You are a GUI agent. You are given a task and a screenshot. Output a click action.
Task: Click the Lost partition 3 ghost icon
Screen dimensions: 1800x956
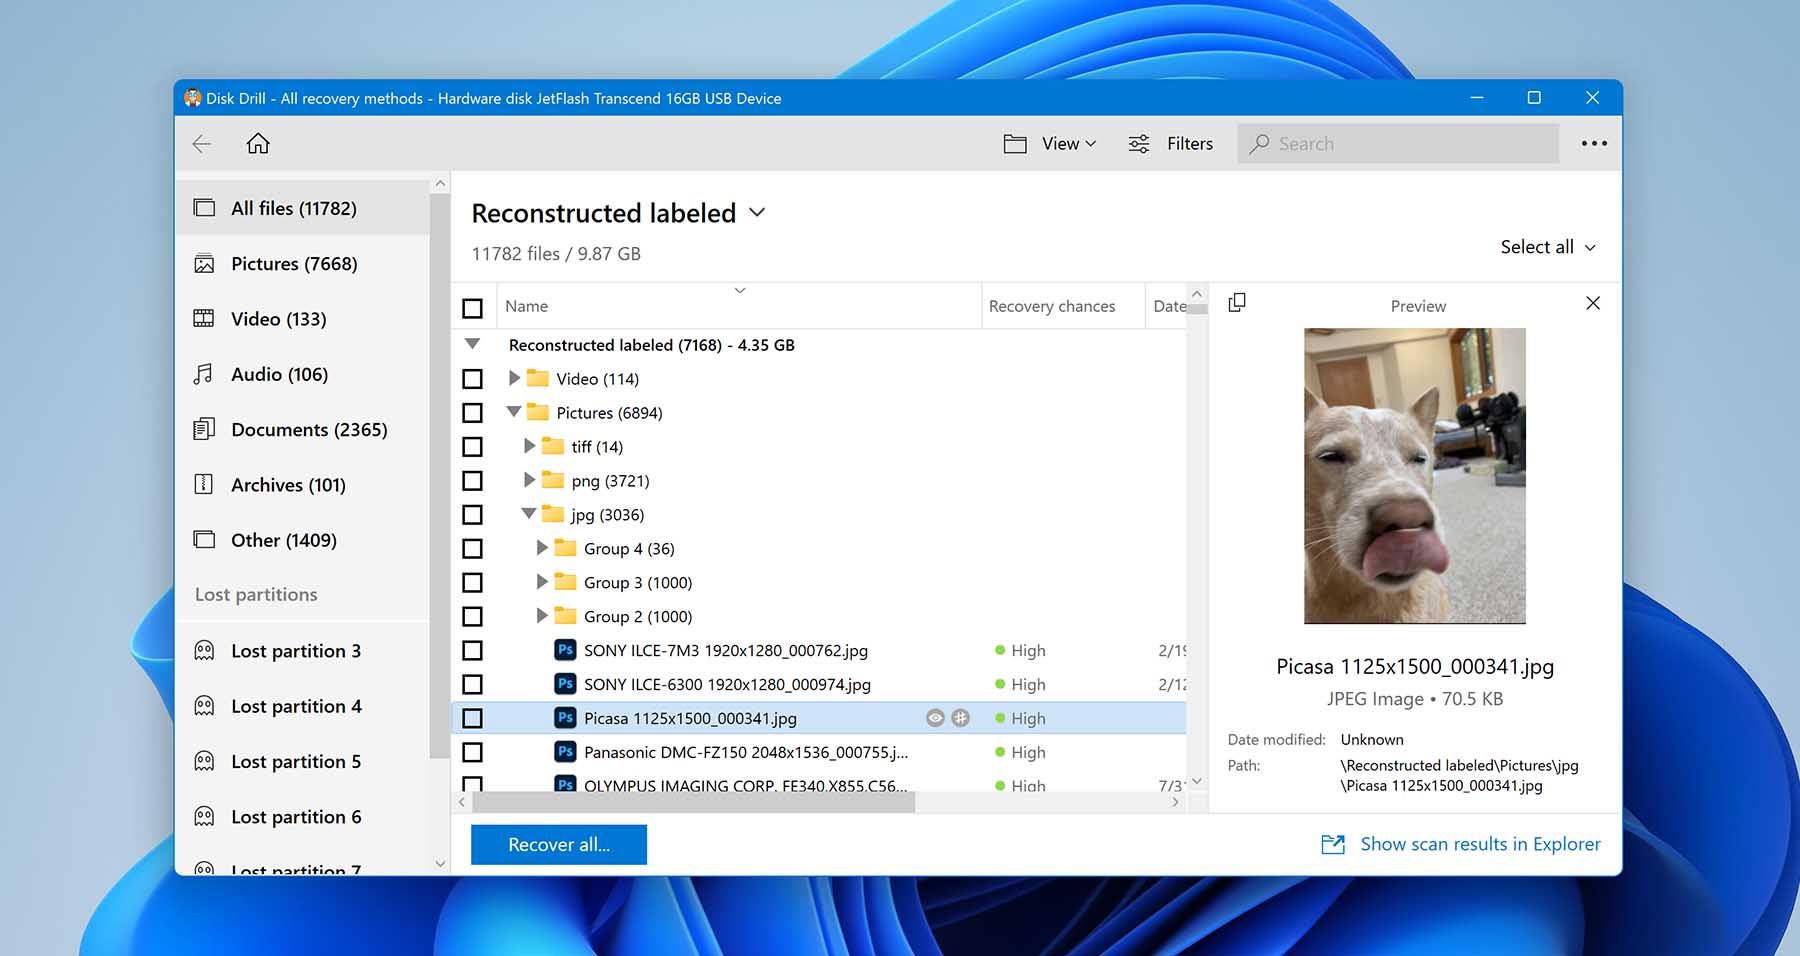[x=204, y=651]
